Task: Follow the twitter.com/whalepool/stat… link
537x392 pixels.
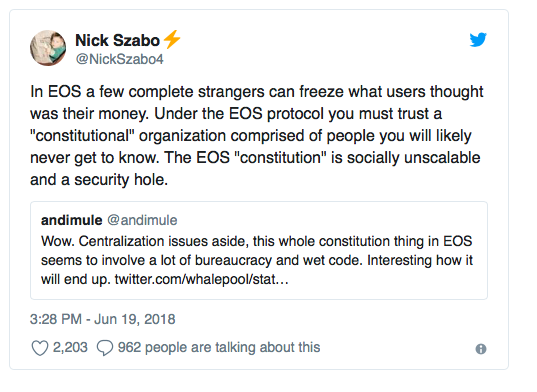Action: tap(202, 279)
